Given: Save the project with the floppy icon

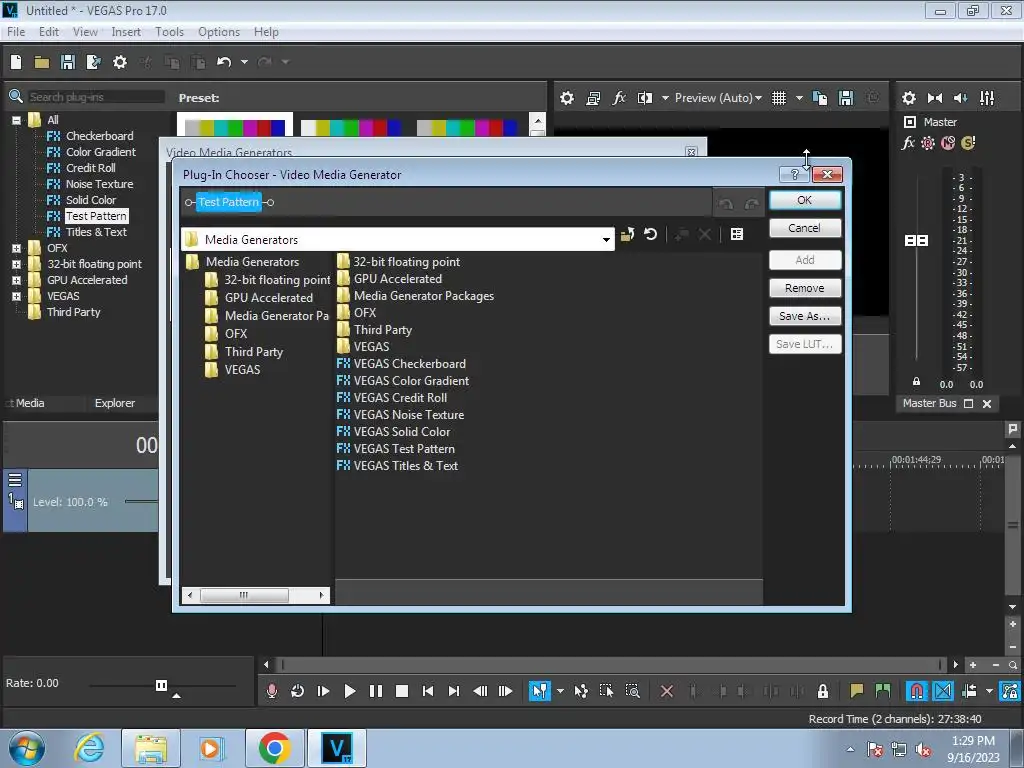Looking at the screenshot, I should 67,62.
